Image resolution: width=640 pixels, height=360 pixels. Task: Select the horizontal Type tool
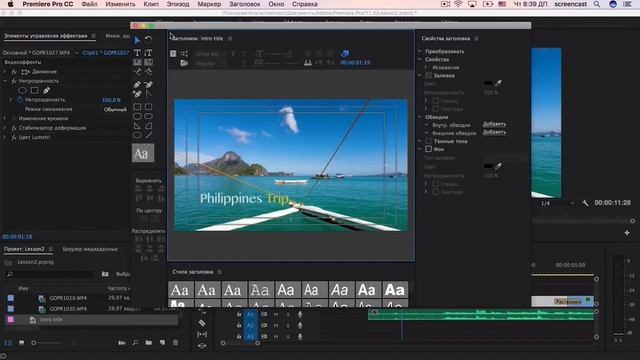137,53
